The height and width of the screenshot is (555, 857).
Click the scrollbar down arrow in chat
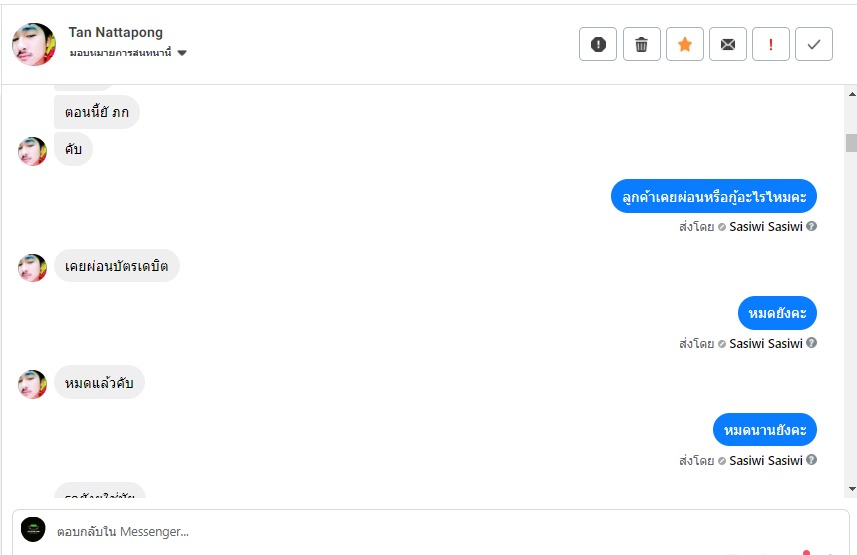pyautogui.click(x=851, y=489)
